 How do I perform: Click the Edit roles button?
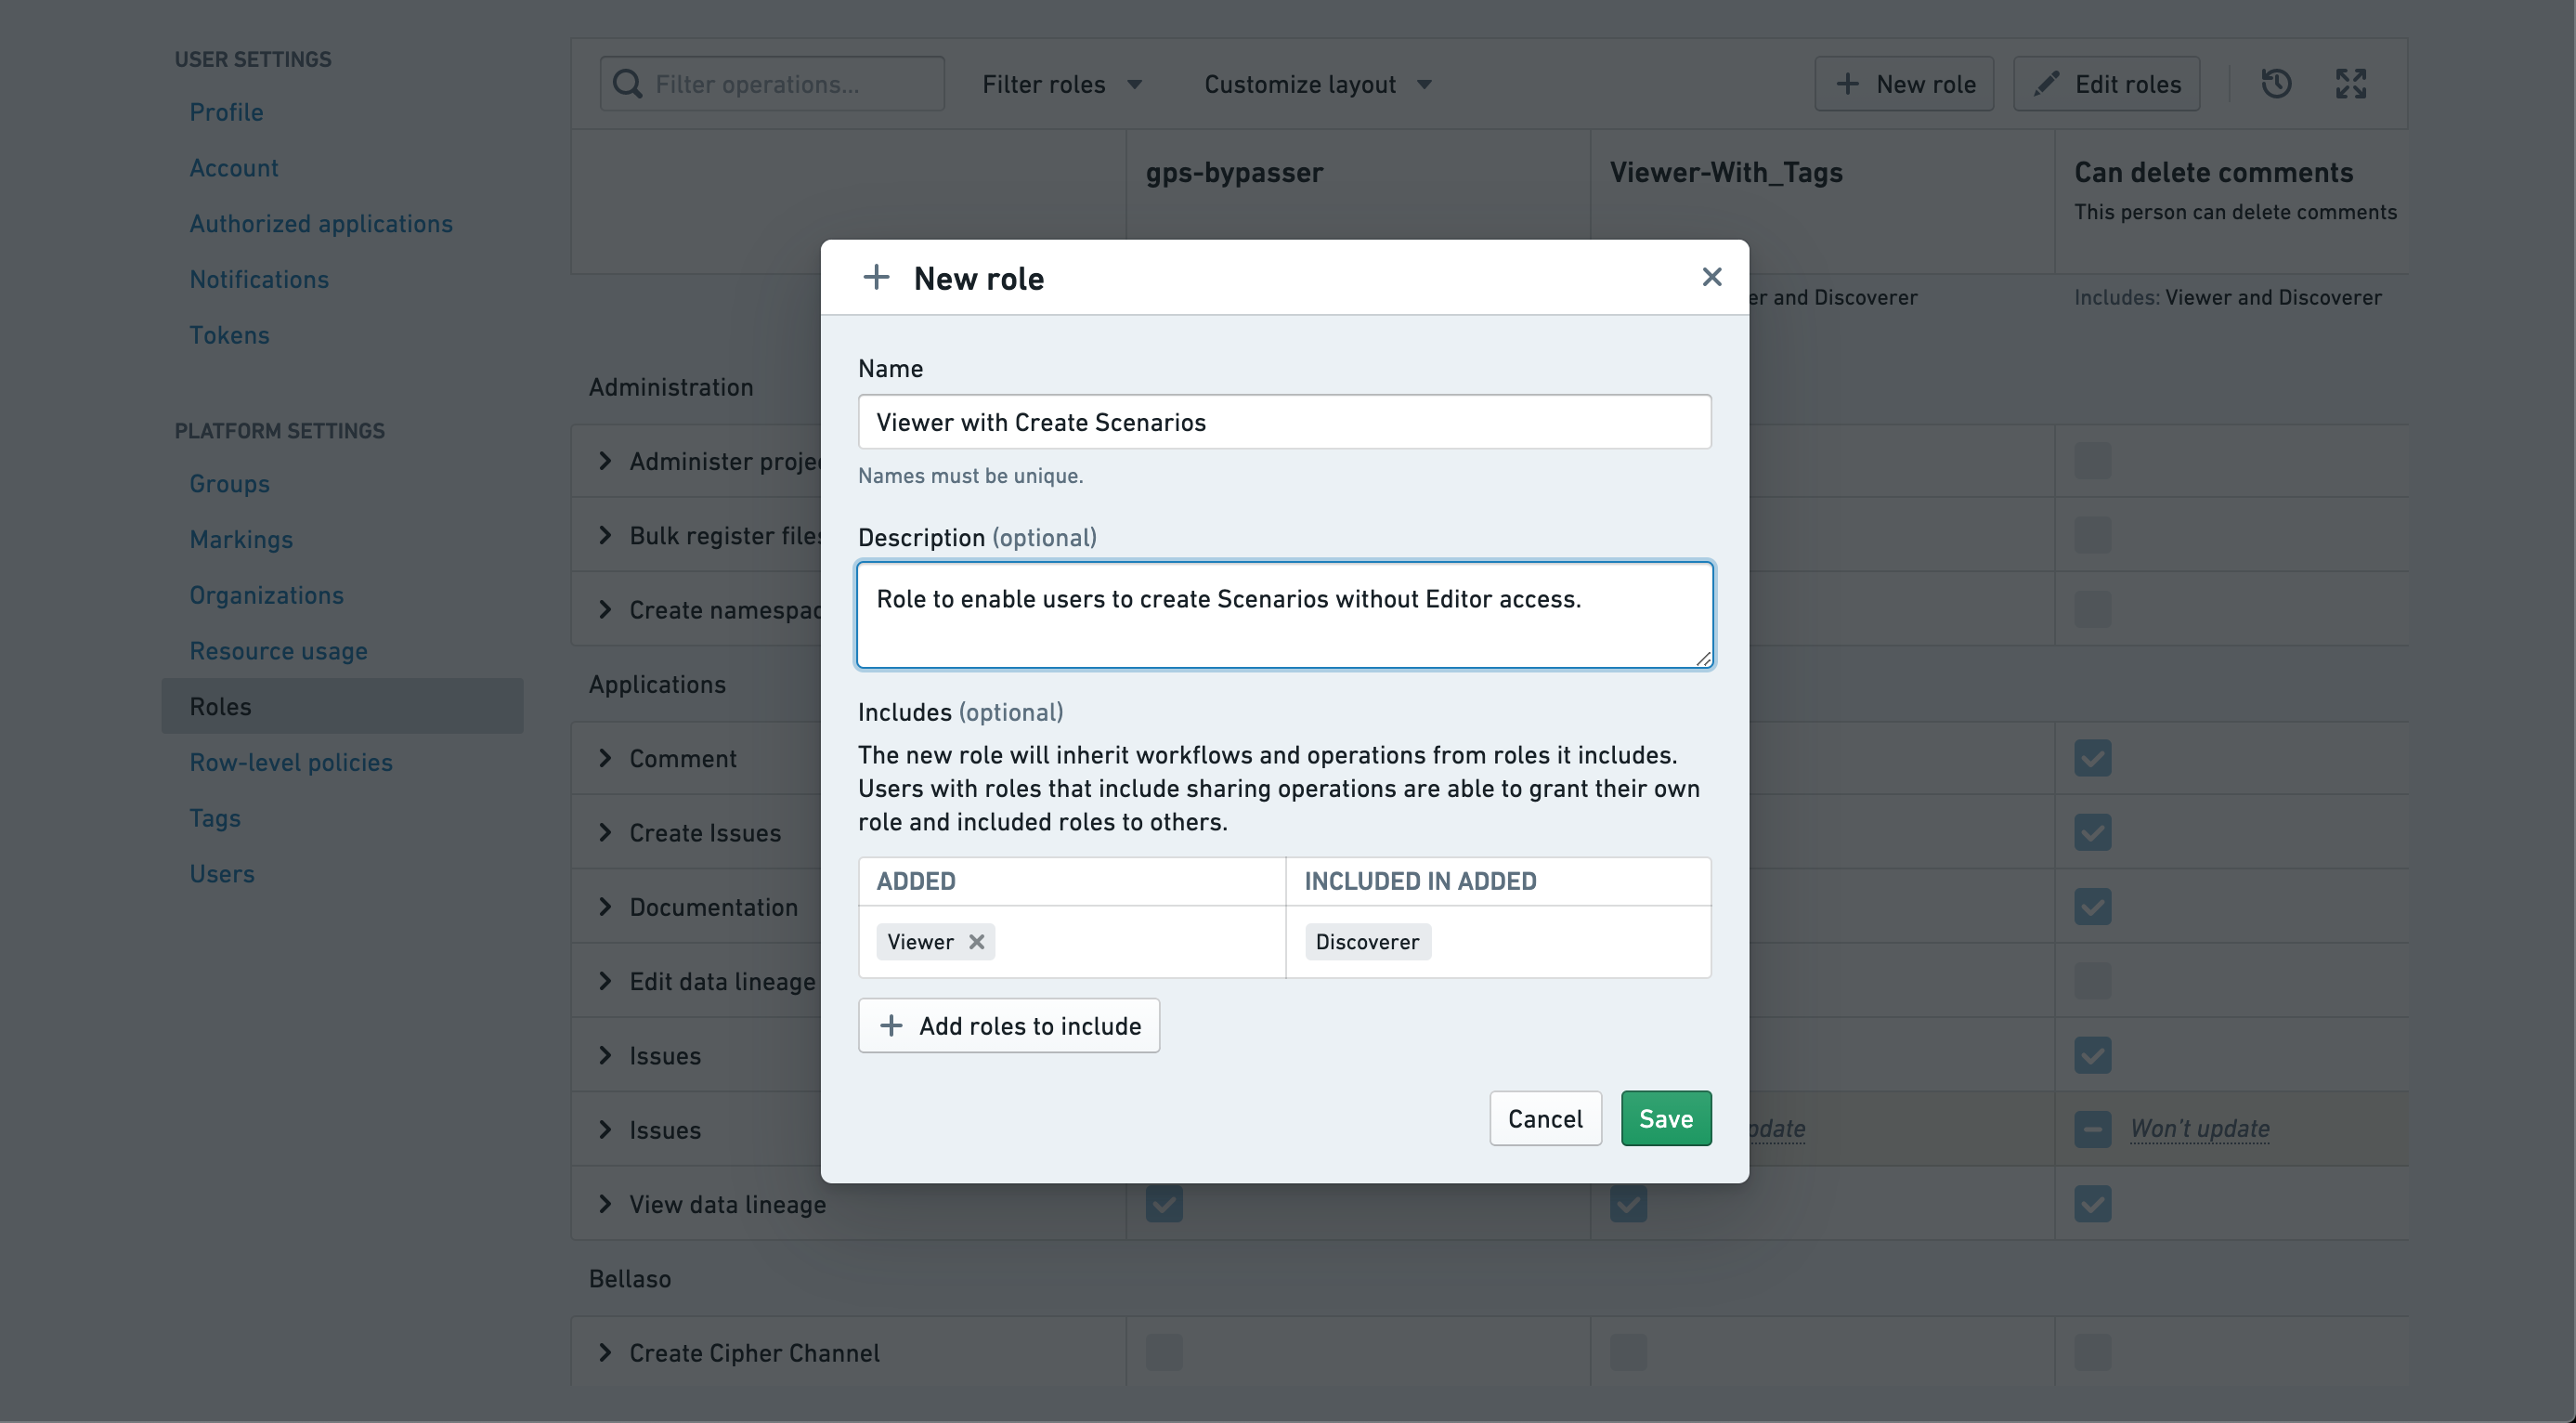[2105, 84]
